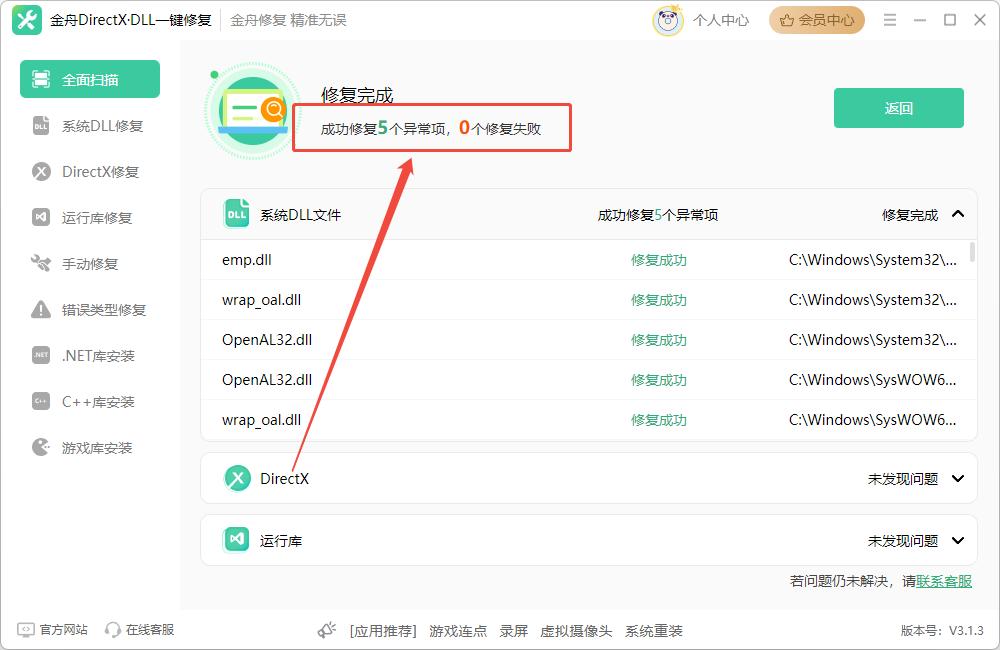Open 官方网站 in the footer

(53, 630)
